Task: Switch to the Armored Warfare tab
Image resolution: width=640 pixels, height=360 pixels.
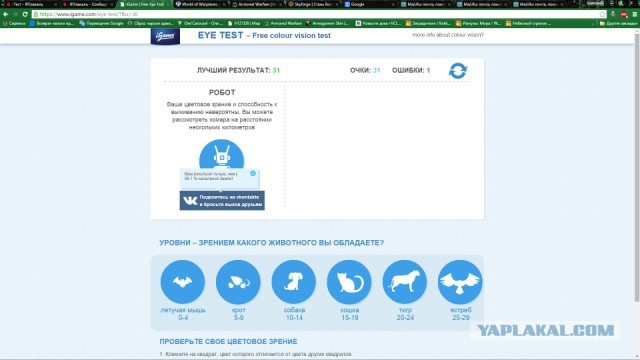Action: click(257, 4)
